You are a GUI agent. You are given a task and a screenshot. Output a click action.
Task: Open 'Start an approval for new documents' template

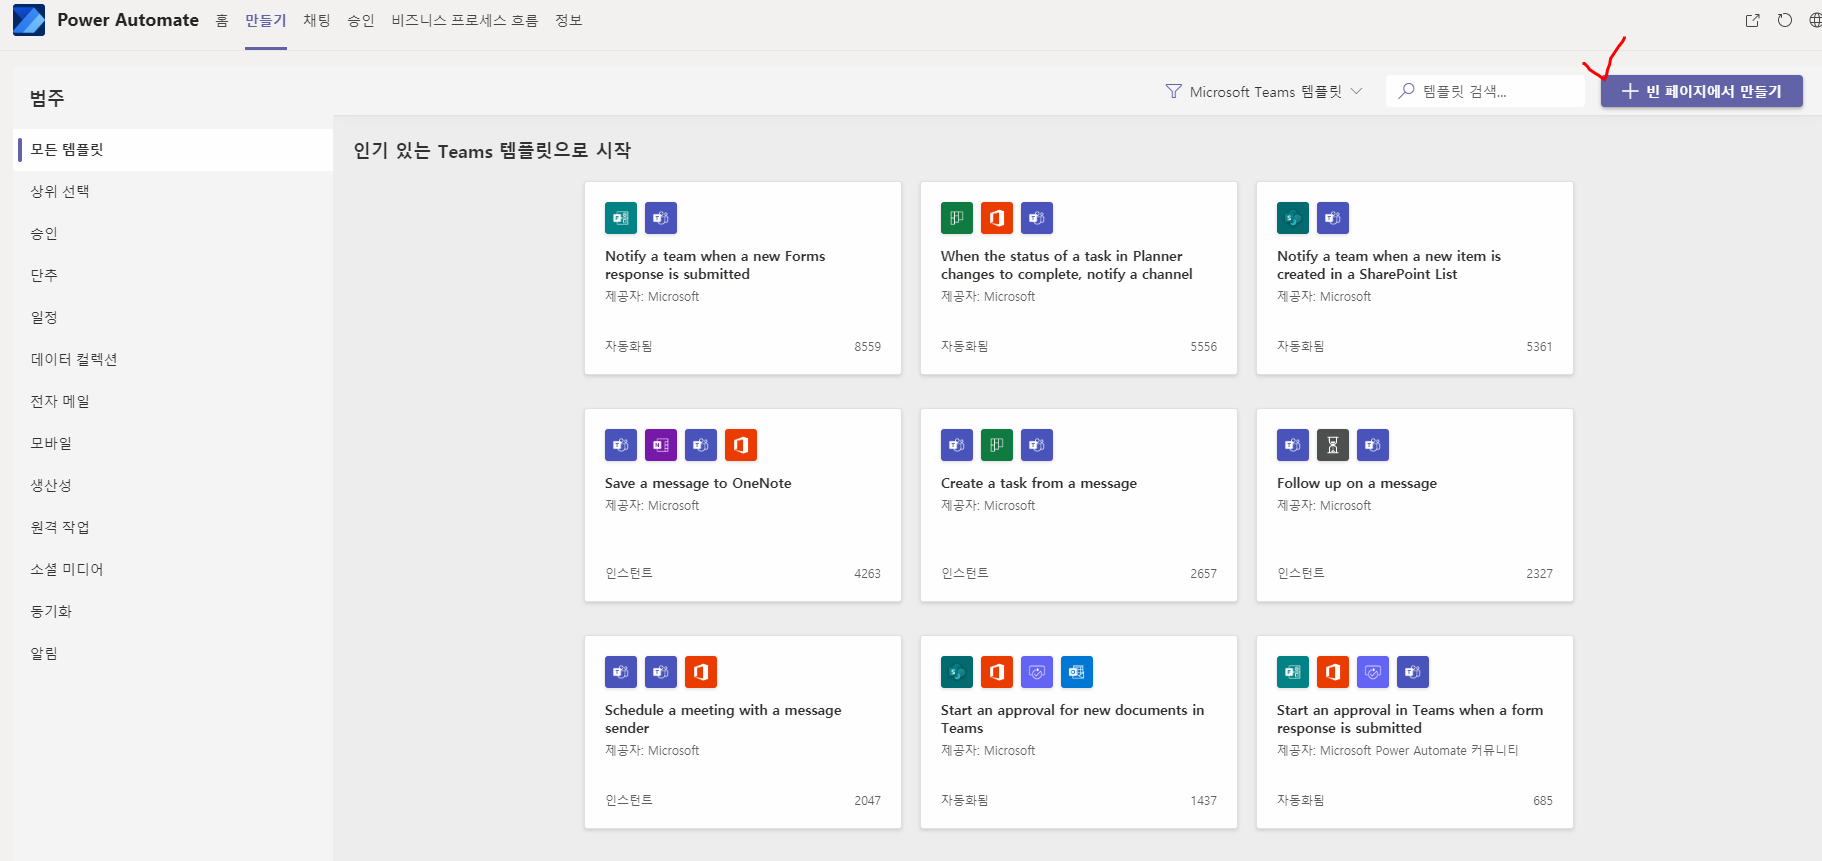point(1079,732)
